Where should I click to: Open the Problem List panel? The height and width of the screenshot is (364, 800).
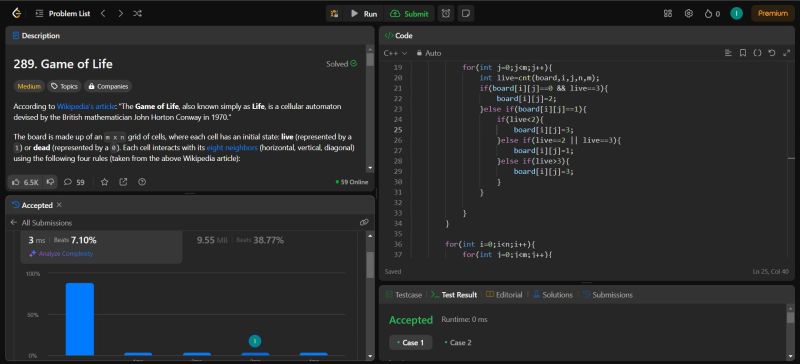pyautogui.click(x=63, y=14)
